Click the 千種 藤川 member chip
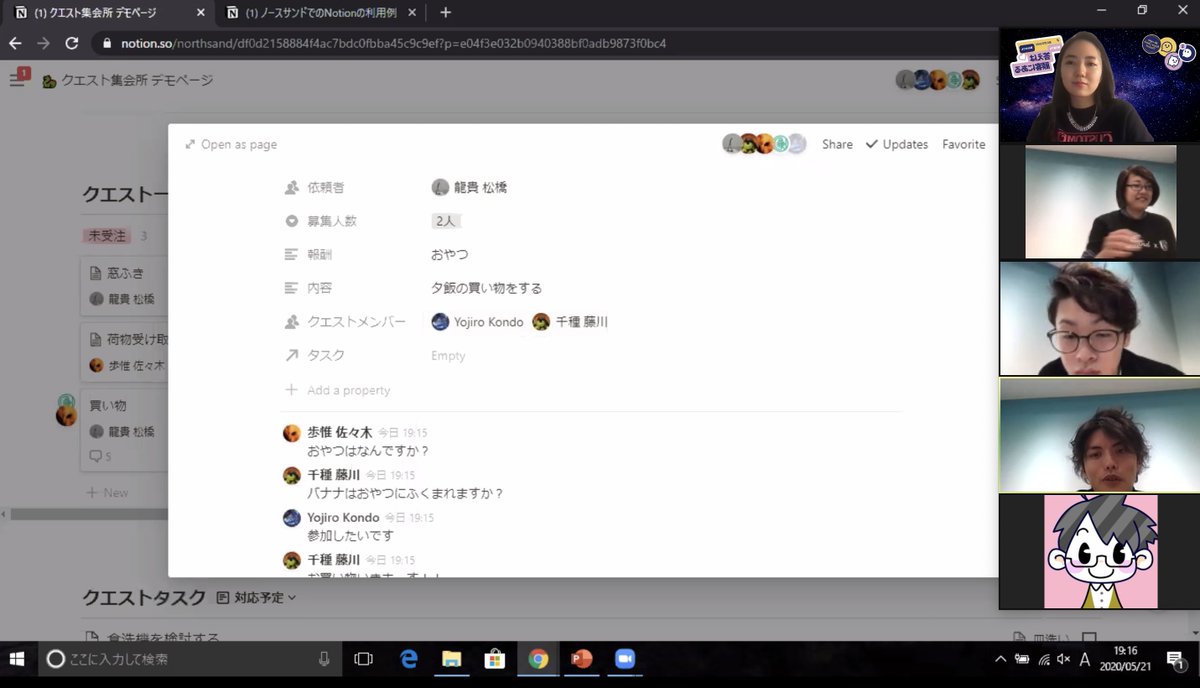1200x688 pixels. pos(570,322)
